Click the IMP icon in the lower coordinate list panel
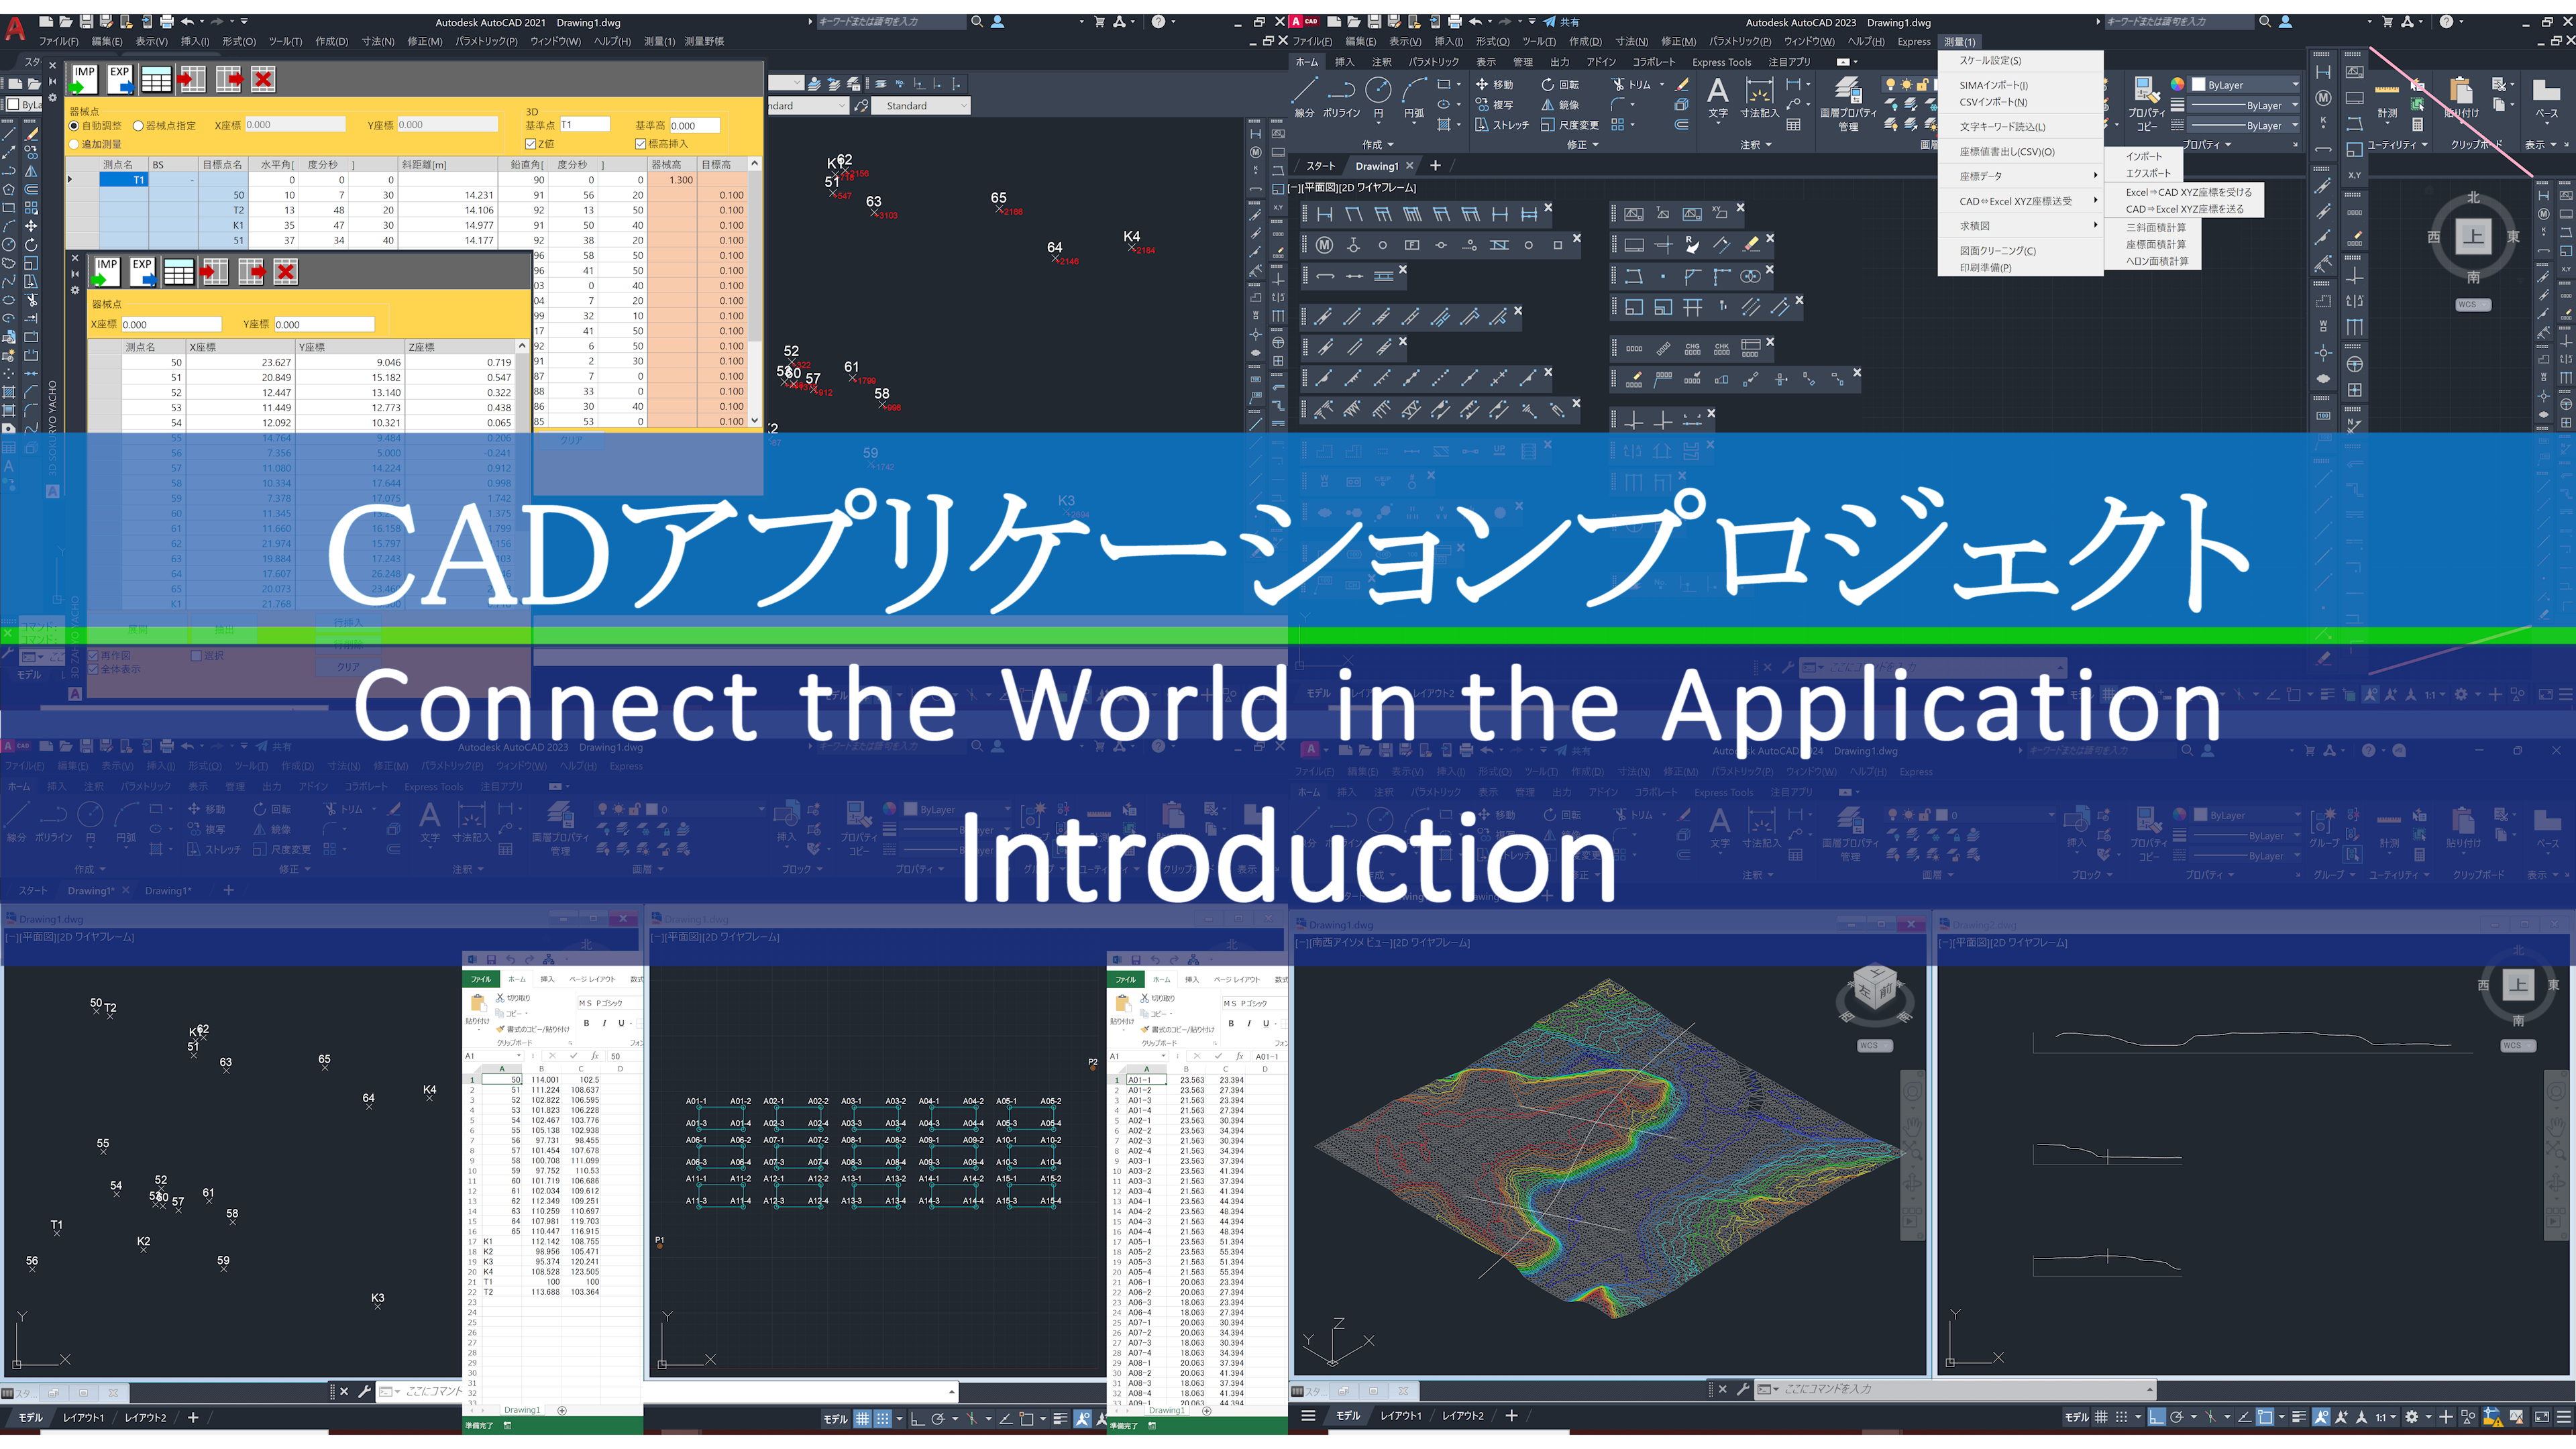The image size is (2576, 1449). tap(107, 271)
